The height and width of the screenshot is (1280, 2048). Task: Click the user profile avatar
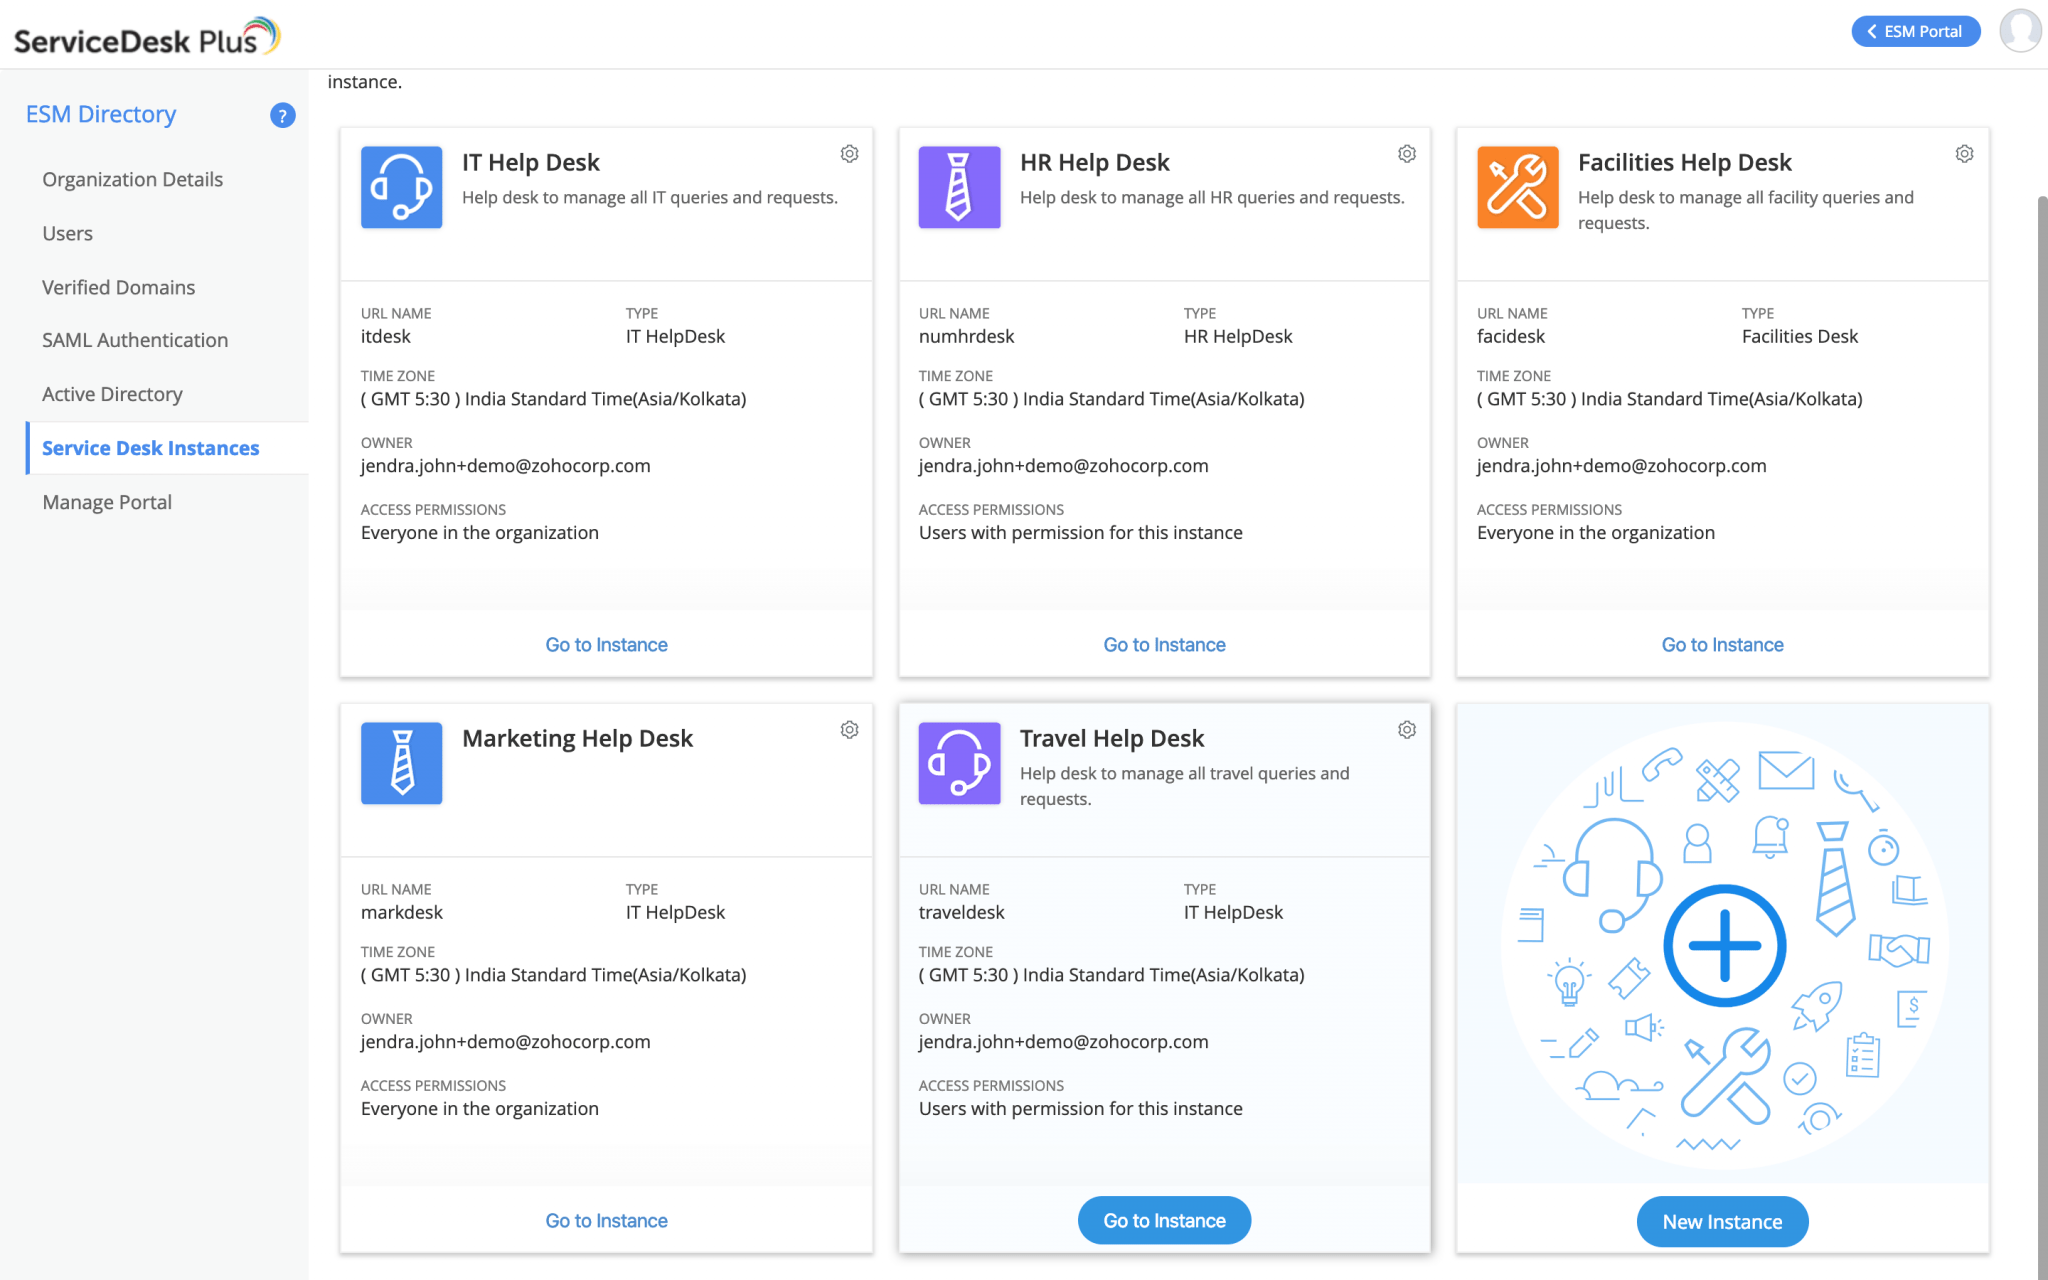coord(2021,31)
